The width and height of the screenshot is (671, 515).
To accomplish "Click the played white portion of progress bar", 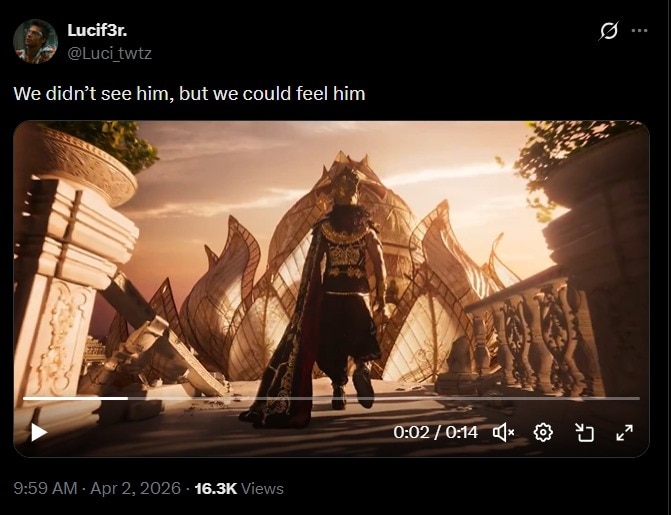I will tap(75, 398).
